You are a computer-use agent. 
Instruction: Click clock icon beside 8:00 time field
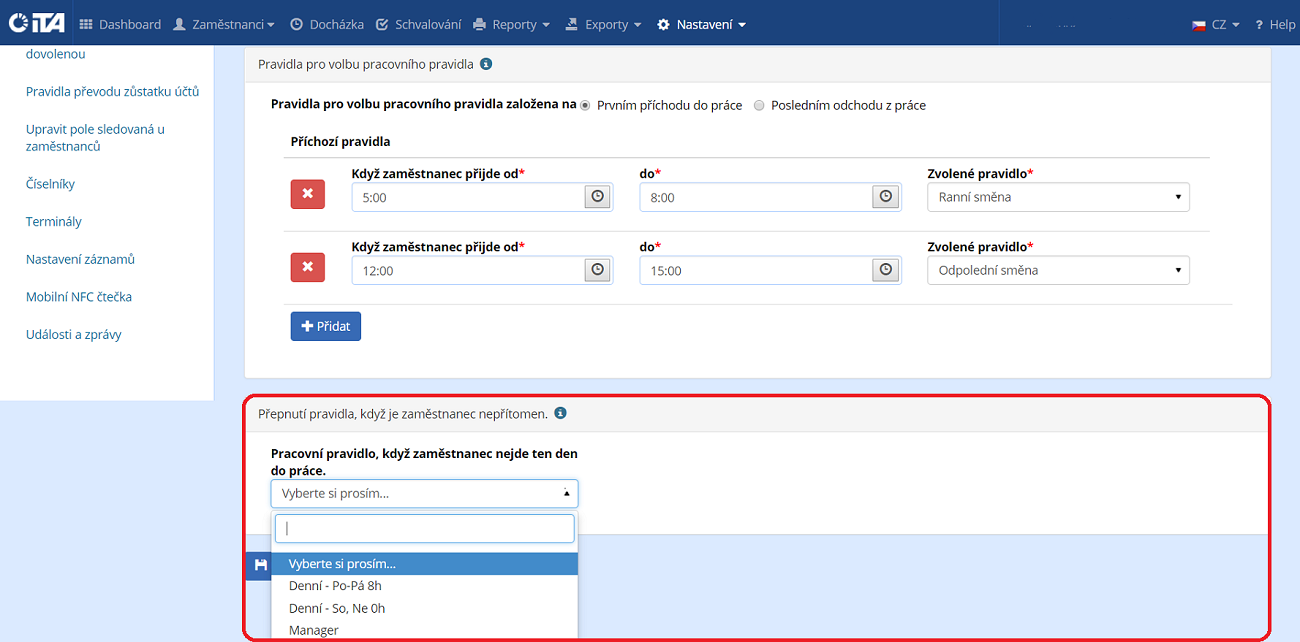pyautogui.click(x=885, y=197)
